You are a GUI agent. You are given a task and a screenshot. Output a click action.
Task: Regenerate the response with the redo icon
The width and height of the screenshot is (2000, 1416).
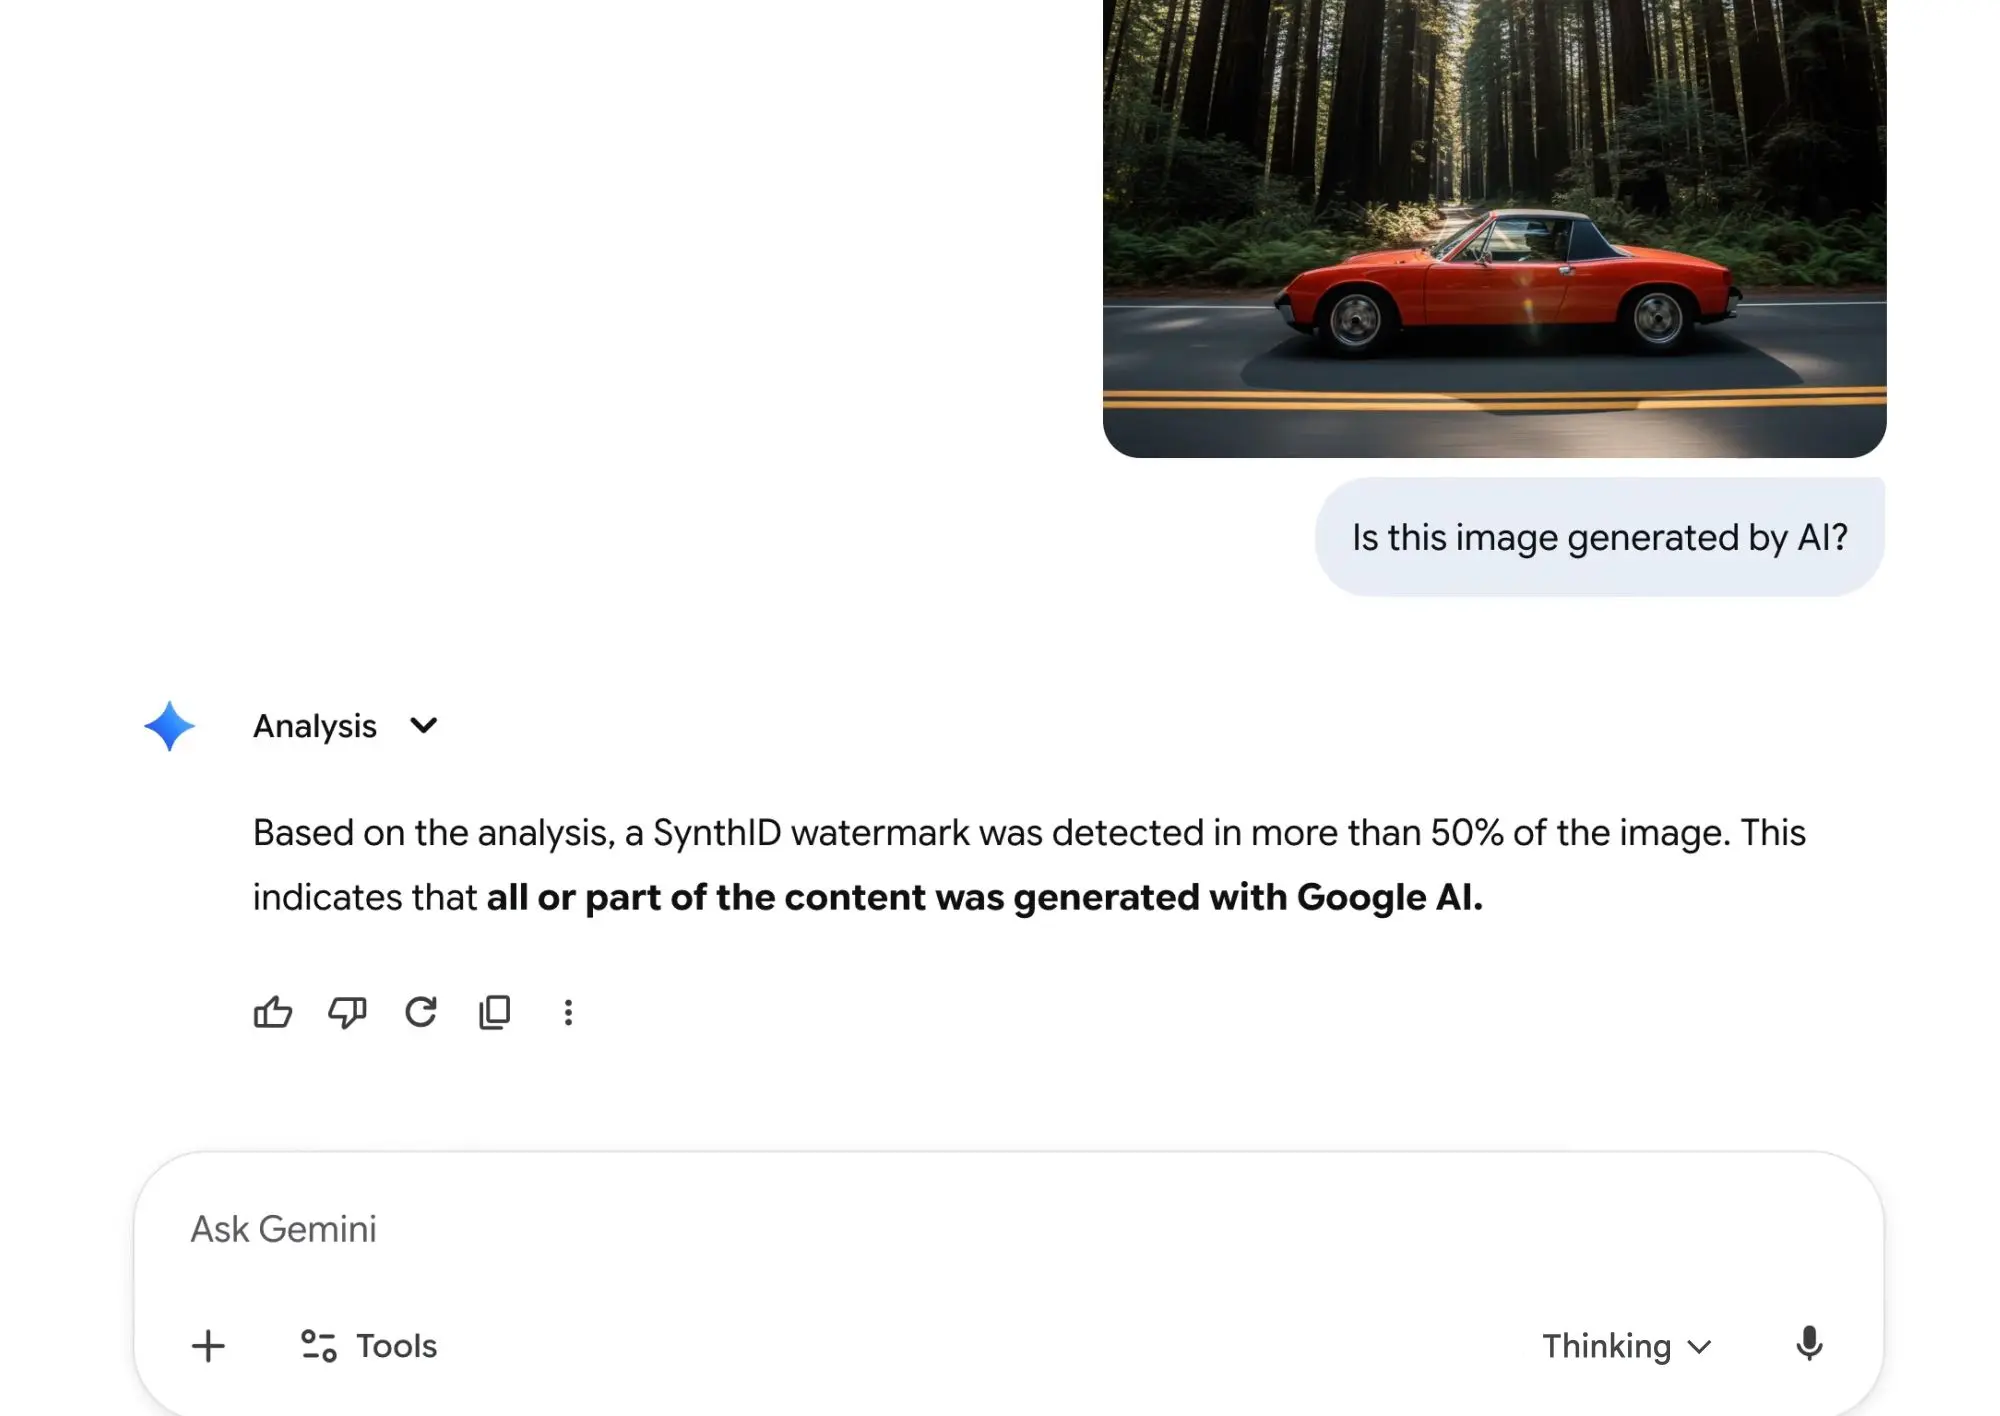pyautogui.click(x=421, y=1013)
